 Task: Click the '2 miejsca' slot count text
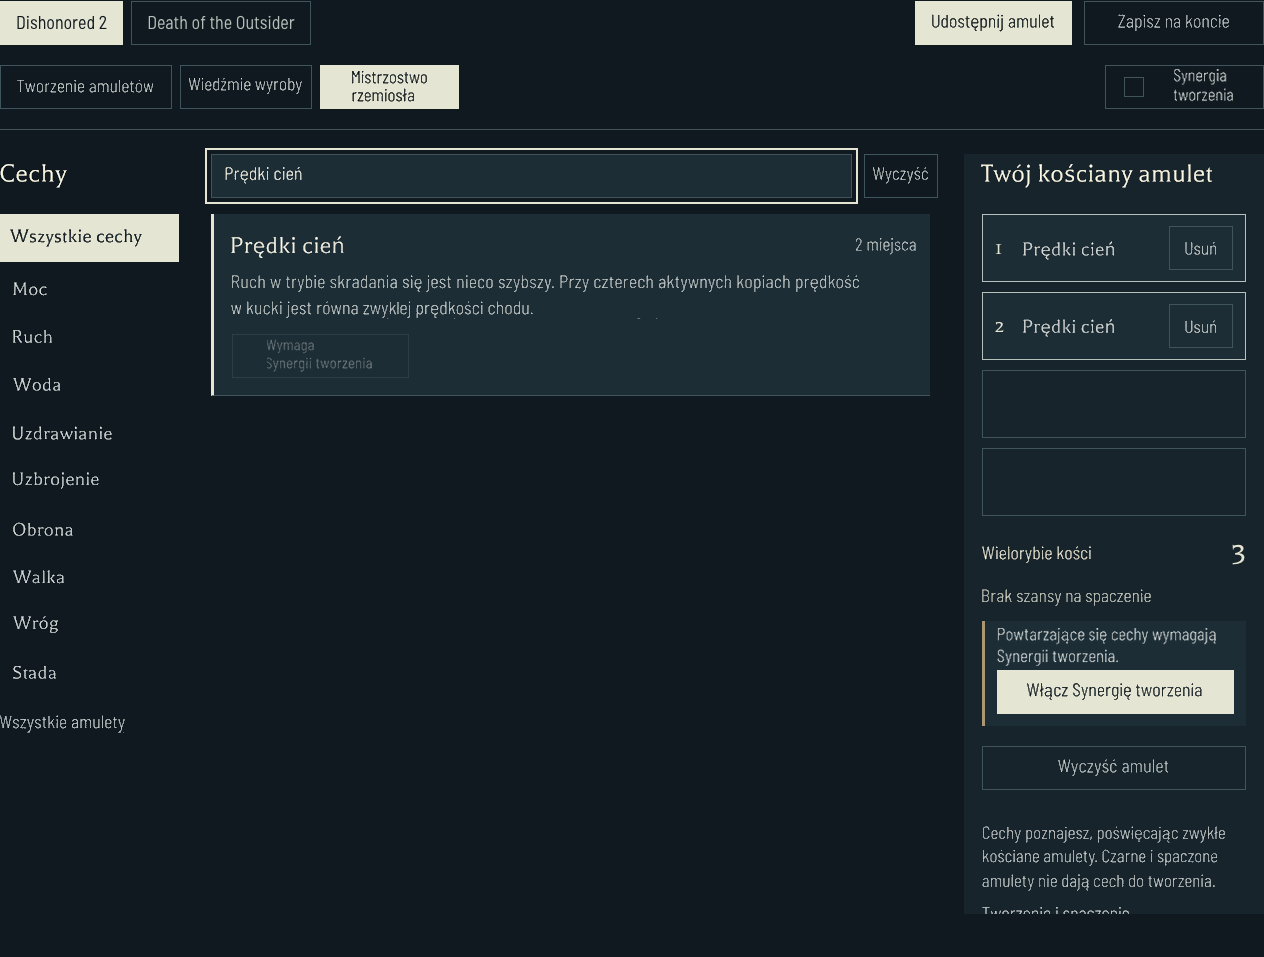[x=885, y=245]
